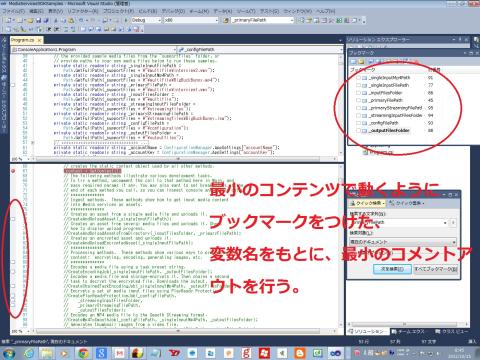Click the 挿入 indicator in the status bar
The image size is (480, 360).
coord(472,341)
